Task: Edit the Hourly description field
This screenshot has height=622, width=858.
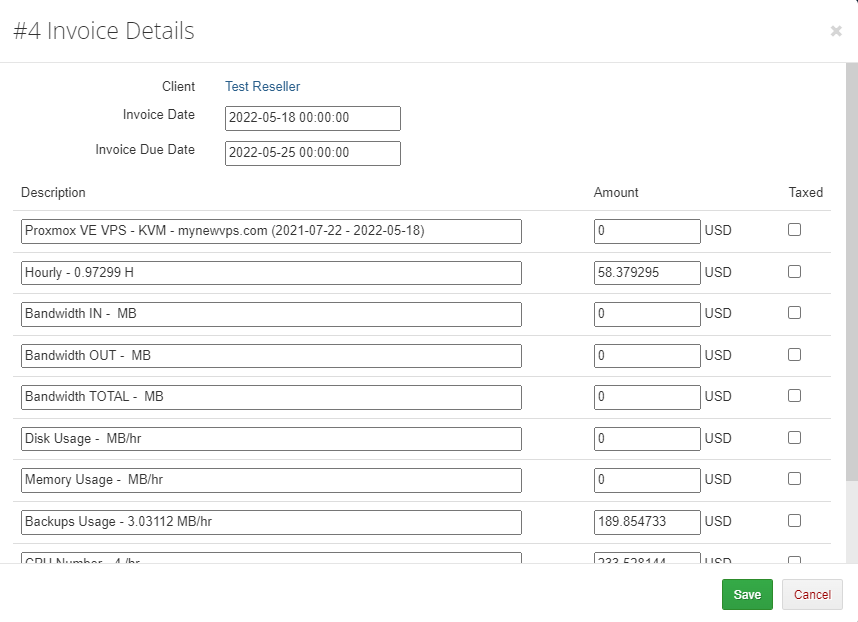Action: (271, 272)
